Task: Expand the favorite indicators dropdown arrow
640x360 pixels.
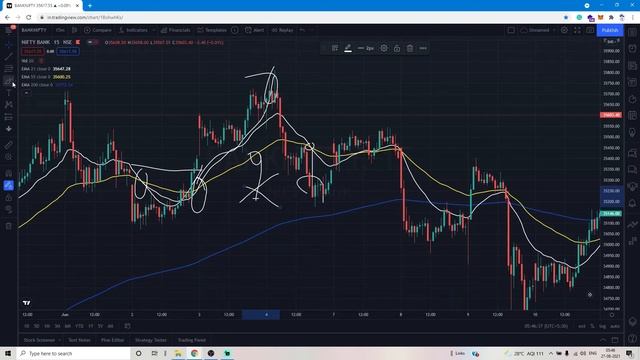Action: (154, 30)
